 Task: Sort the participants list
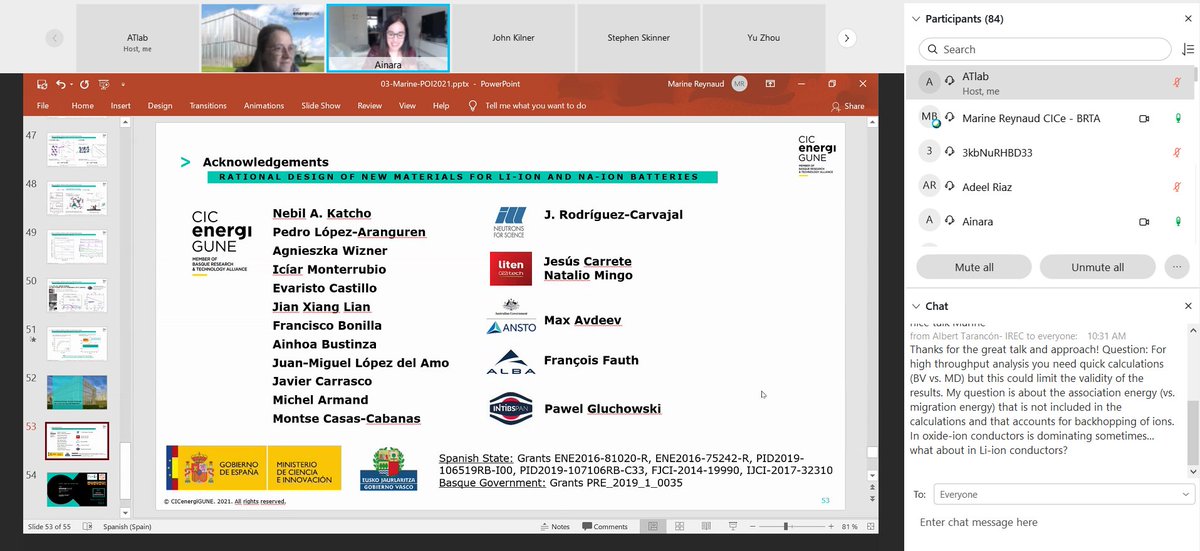[x=1187, y=49]
